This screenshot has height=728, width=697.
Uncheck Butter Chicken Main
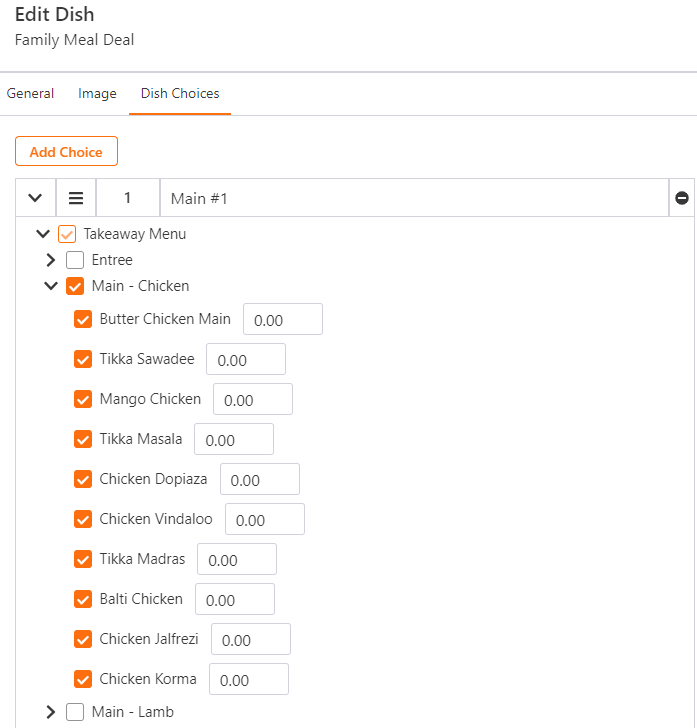point(83,319)
